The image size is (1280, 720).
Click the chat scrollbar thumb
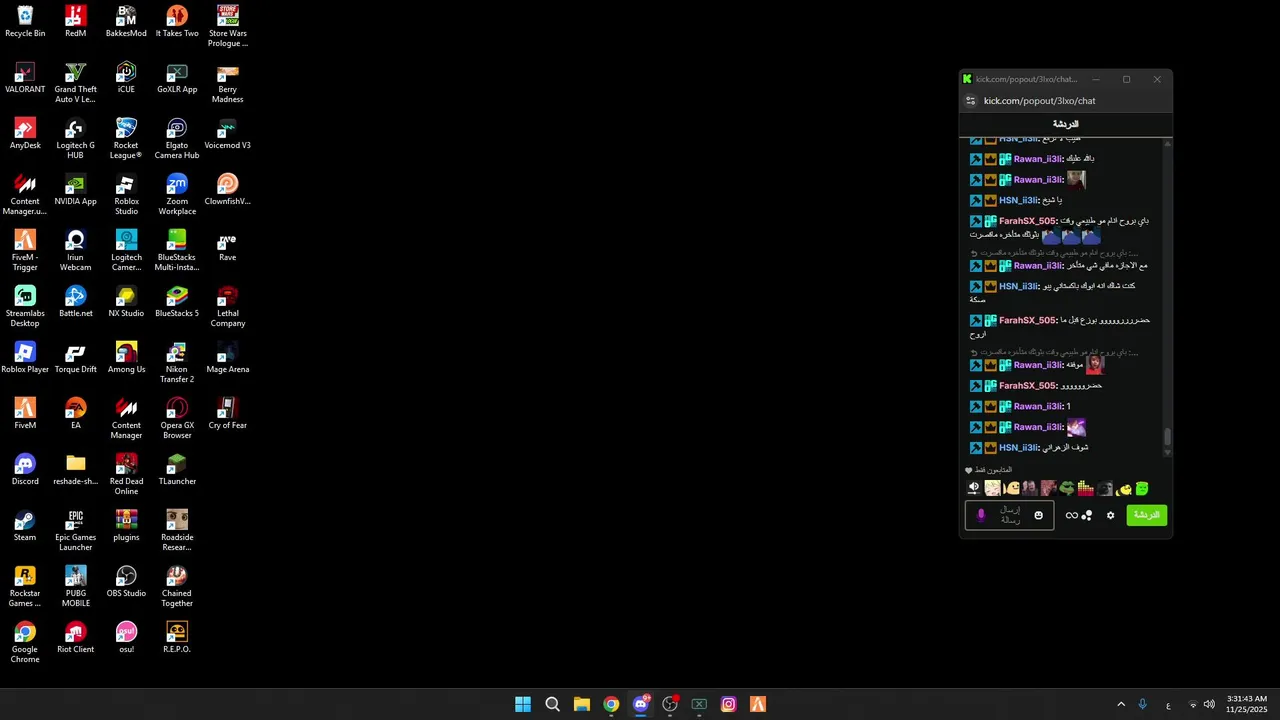(x=1167, y=437)
